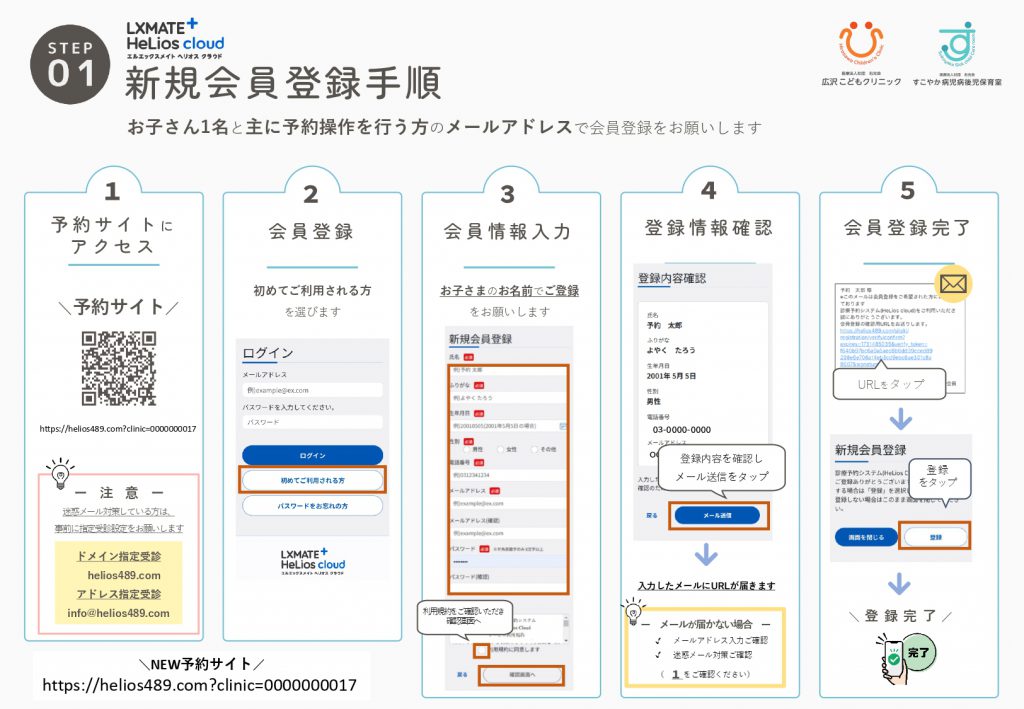Image resolution: width=1024 pixels, height=709 pixels.
Task: Click the 登録 button in step 5
Action: (935, 537)
